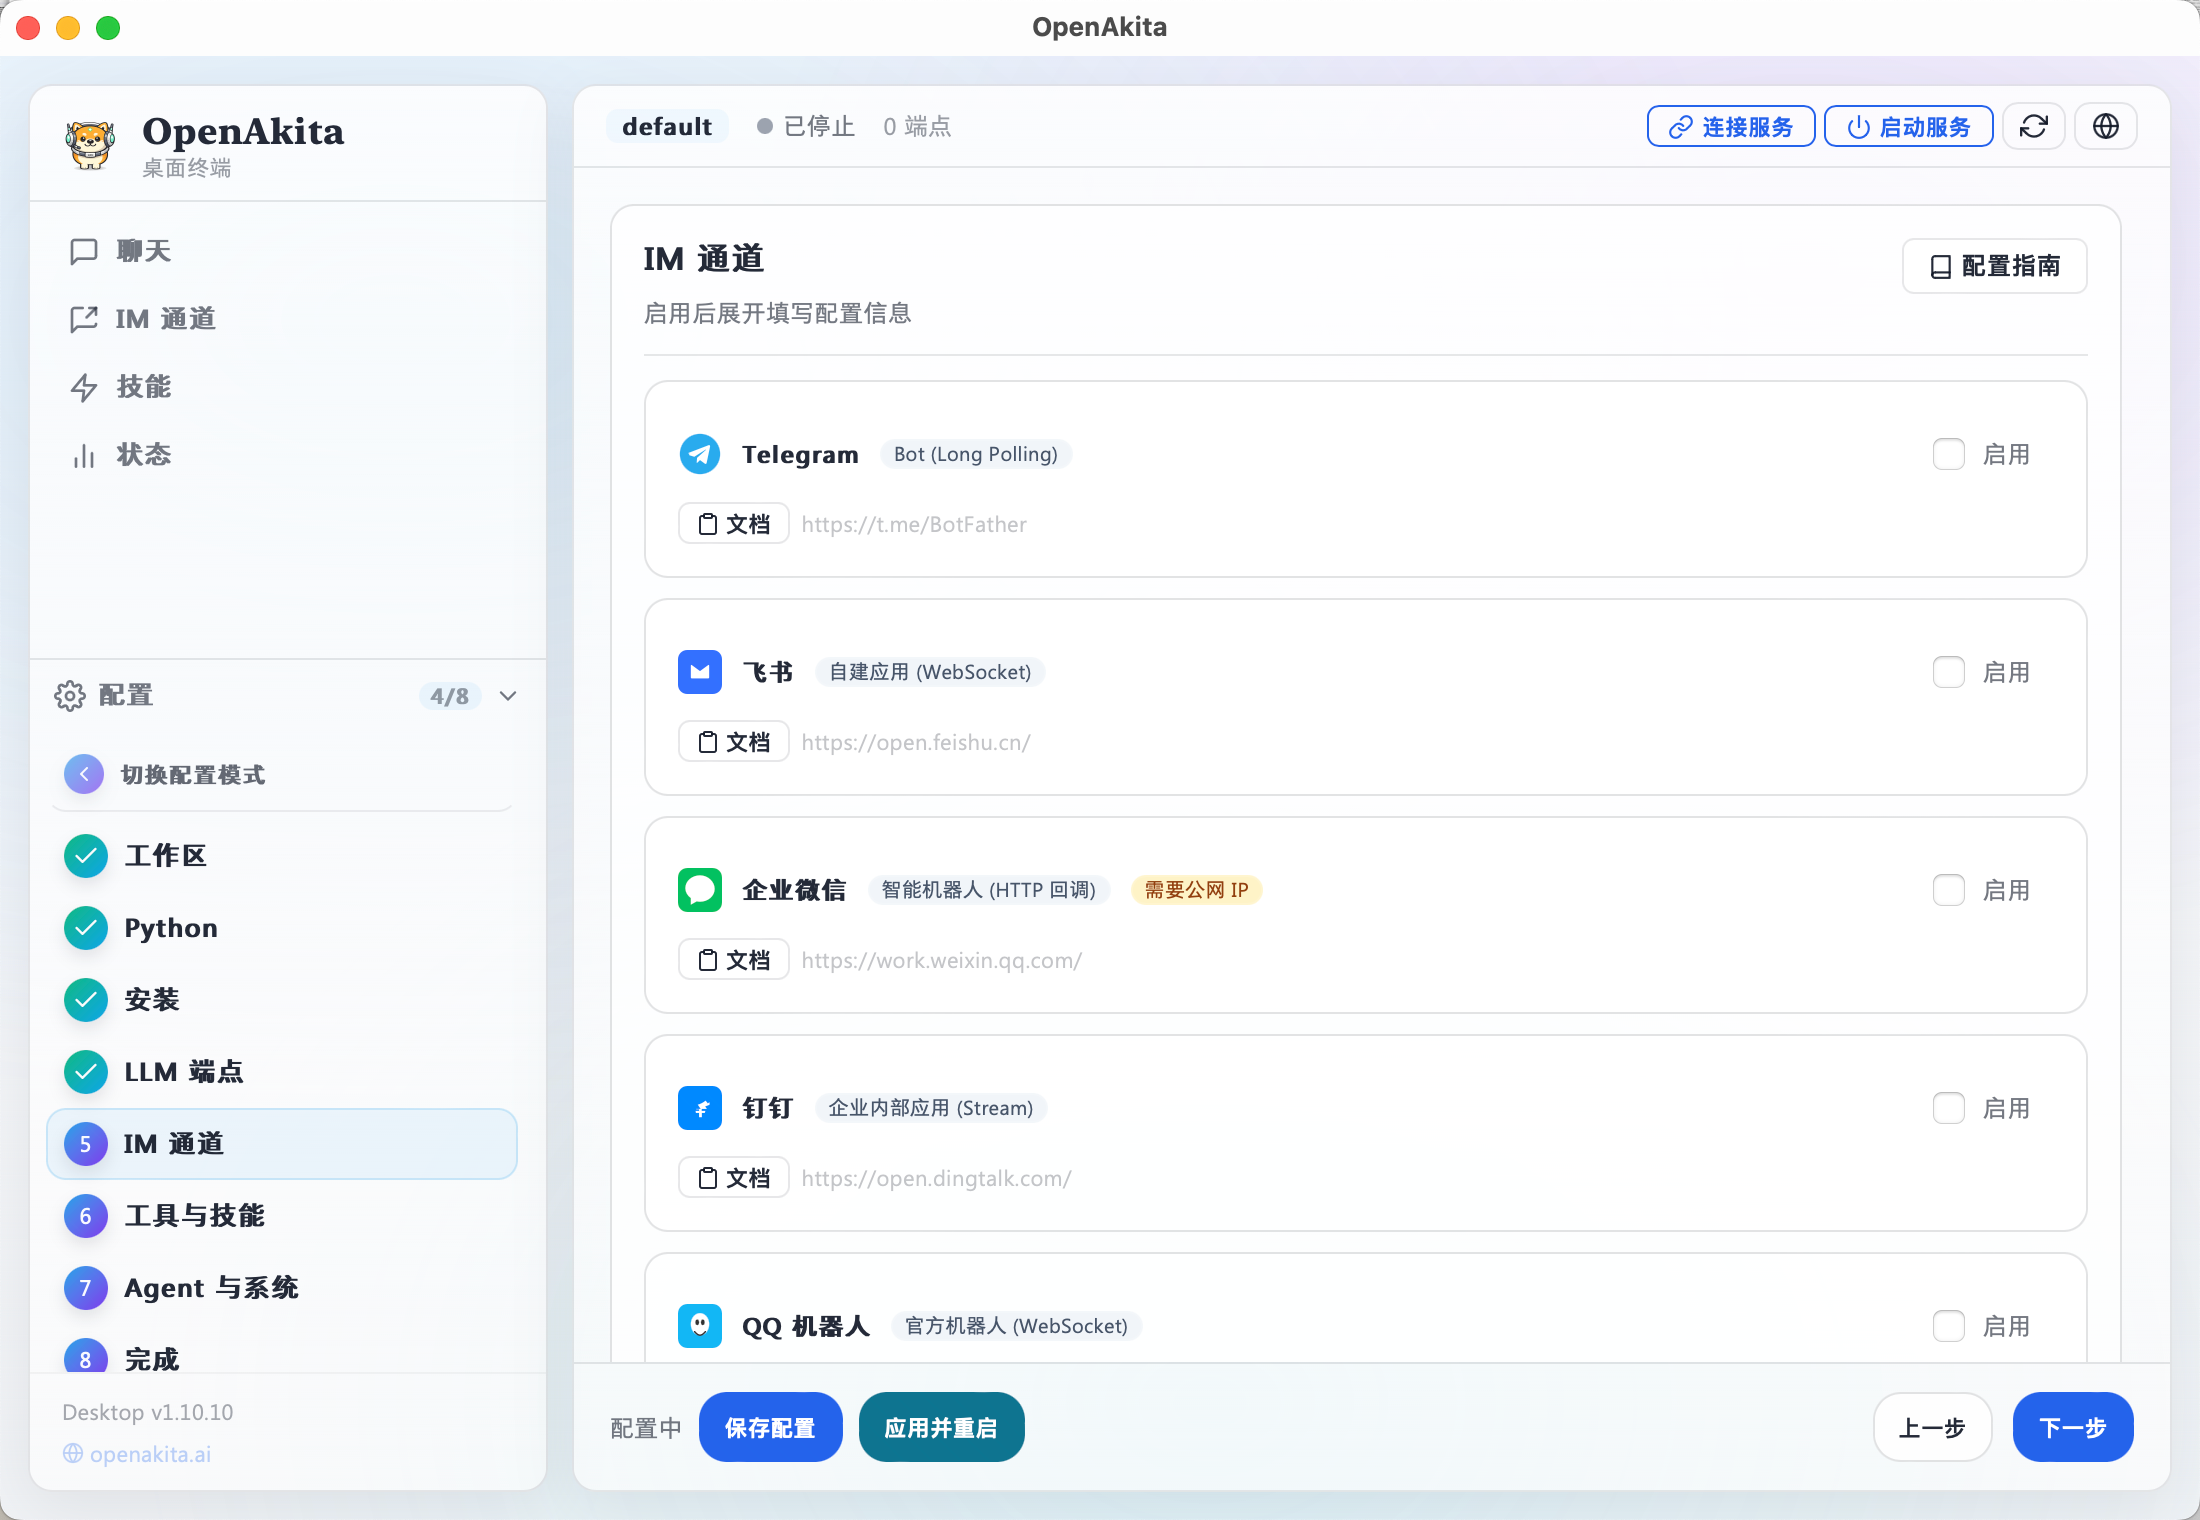Go to the Skills sidebar item
2200x1520 pixels.
(x=143, y=387)
